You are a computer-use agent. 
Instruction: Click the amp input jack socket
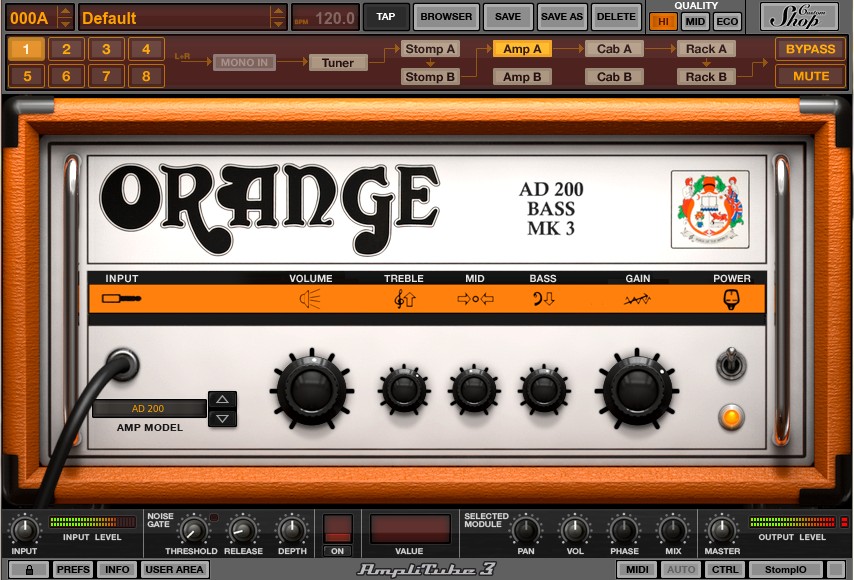(x=123, y=364)
